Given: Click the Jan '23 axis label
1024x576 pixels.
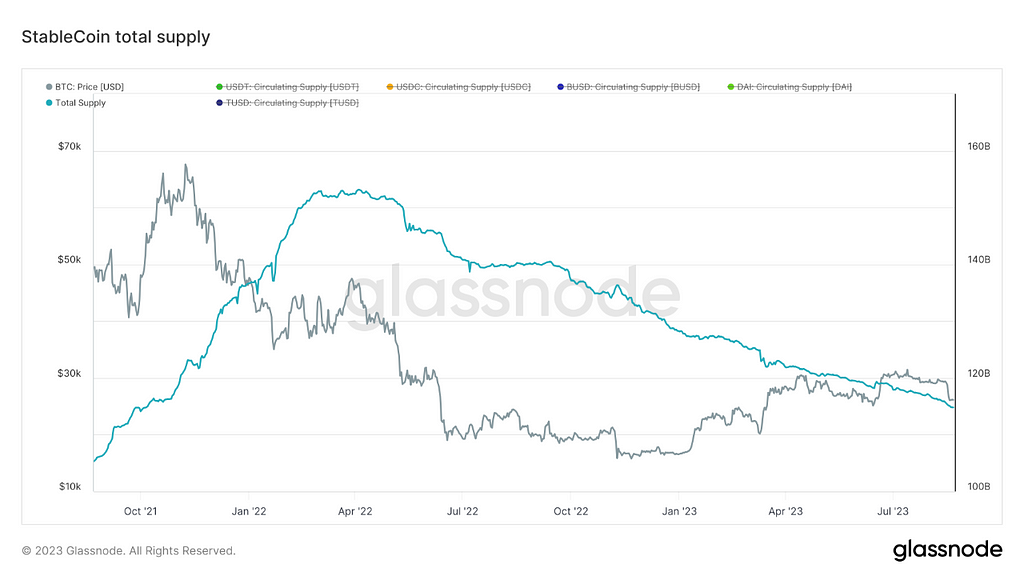Looking at the screenshot, I should point(679,511).
